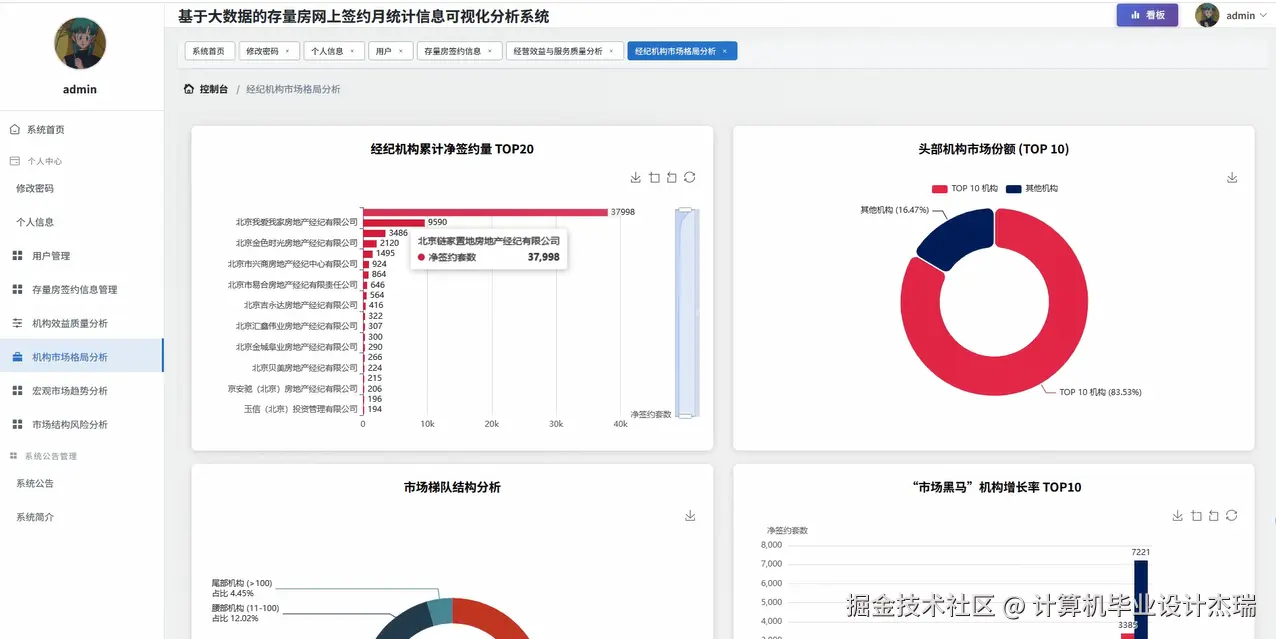Refresh the 经纪机构累计净签约量 chart
The width and height of the screenshot is (1276, 639).
(690, 177)
